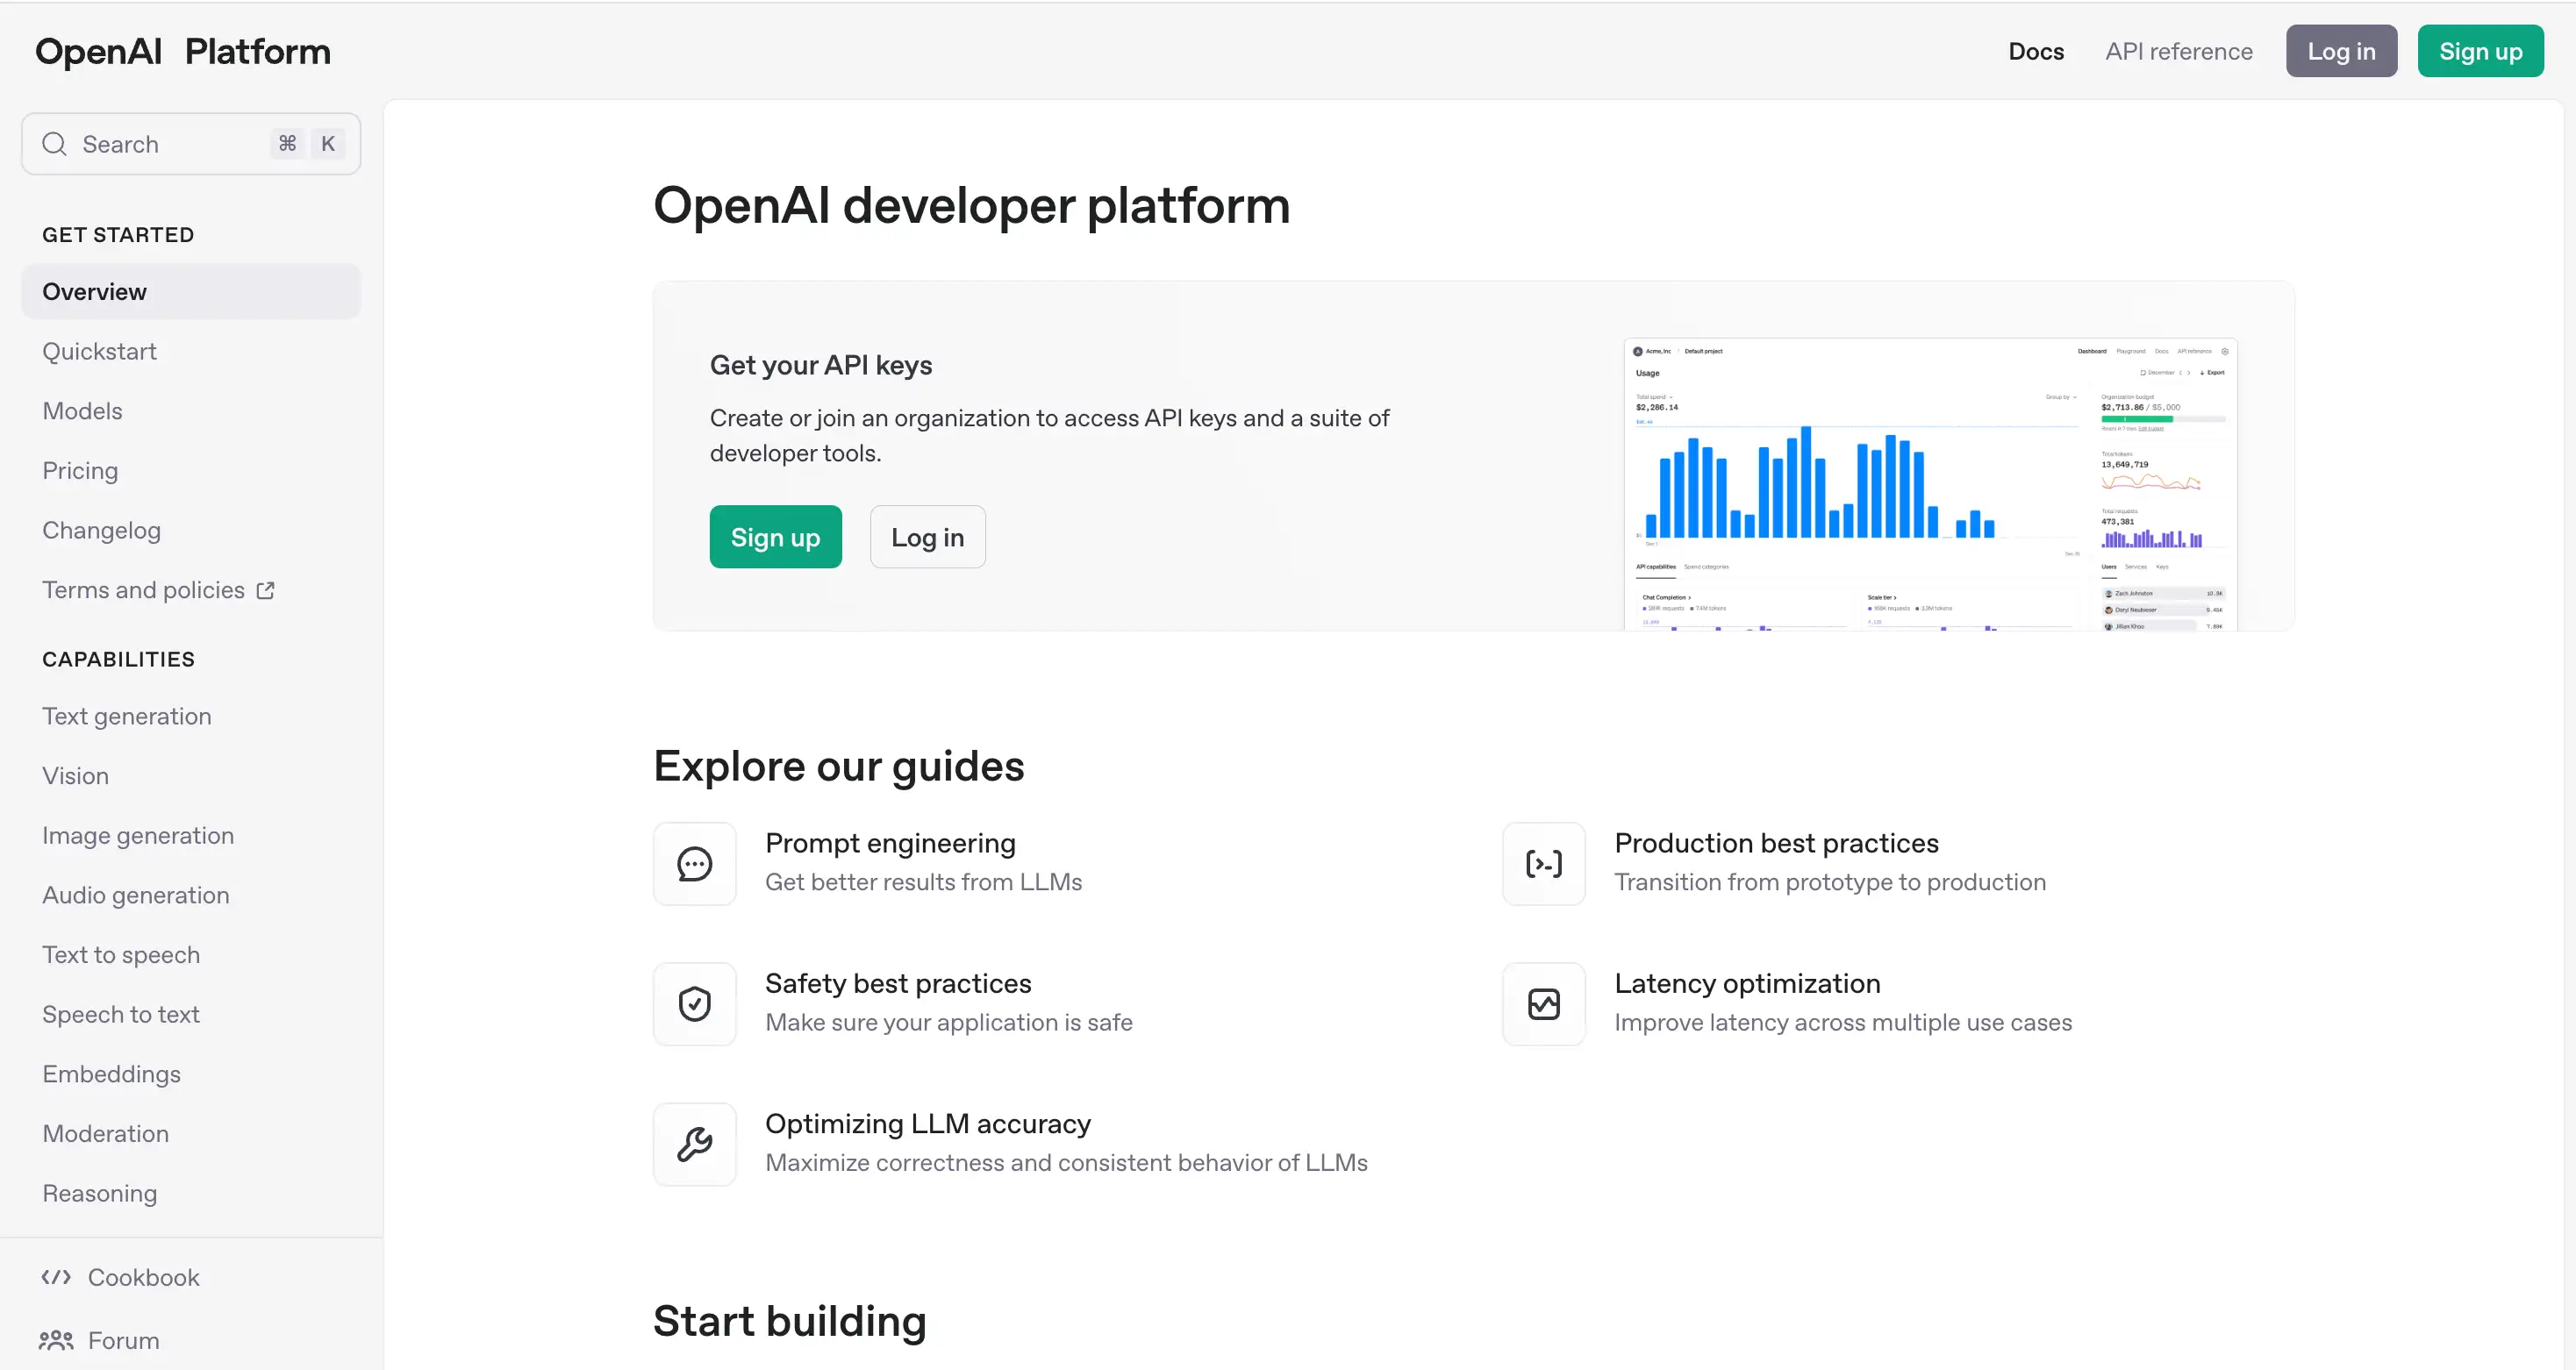Open the Docs tab in header
2576x1370 pixels.
click(2036, 51)
